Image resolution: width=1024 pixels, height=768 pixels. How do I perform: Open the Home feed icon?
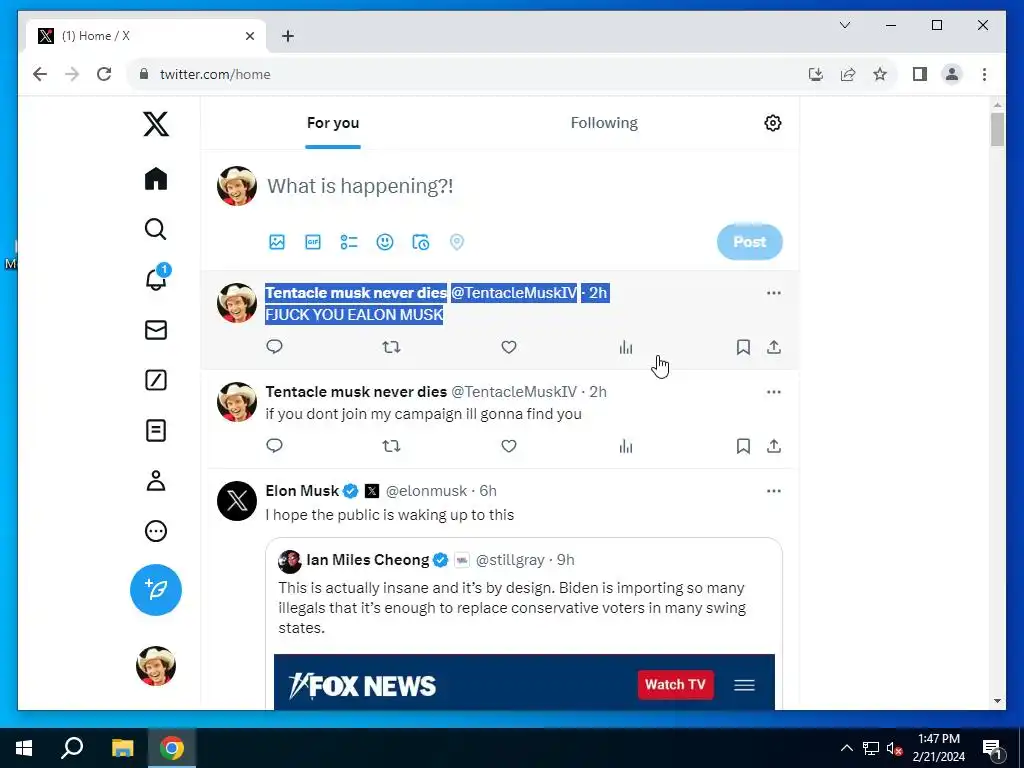[156, 179]
